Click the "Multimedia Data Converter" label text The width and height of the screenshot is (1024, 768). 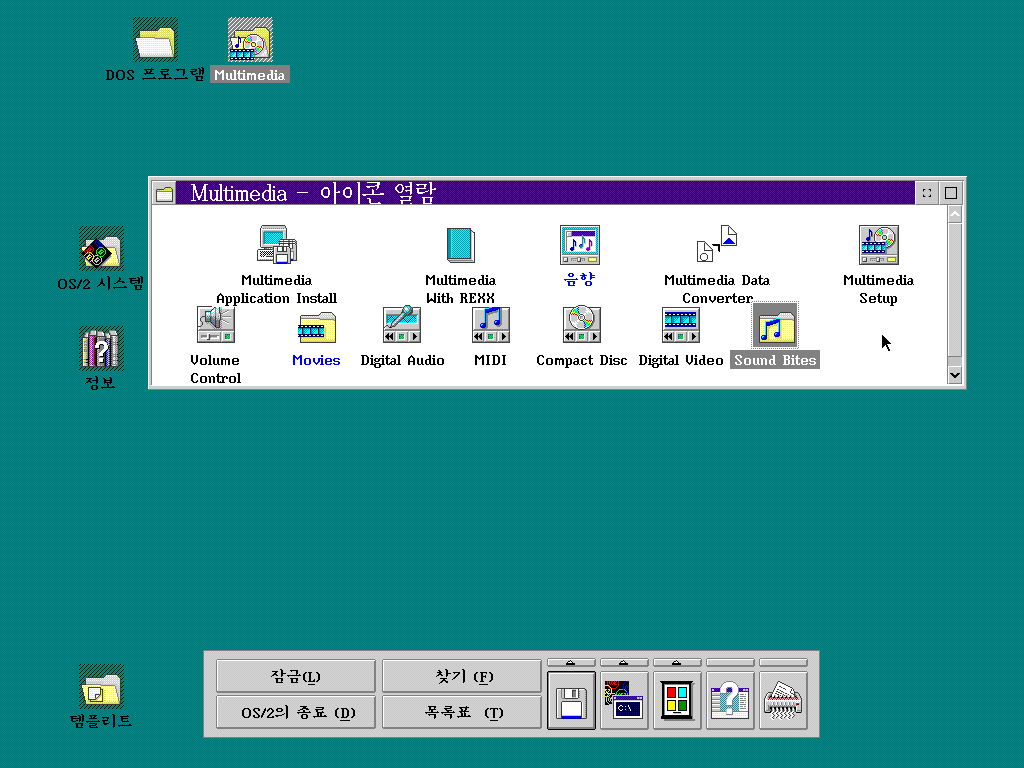717,289
